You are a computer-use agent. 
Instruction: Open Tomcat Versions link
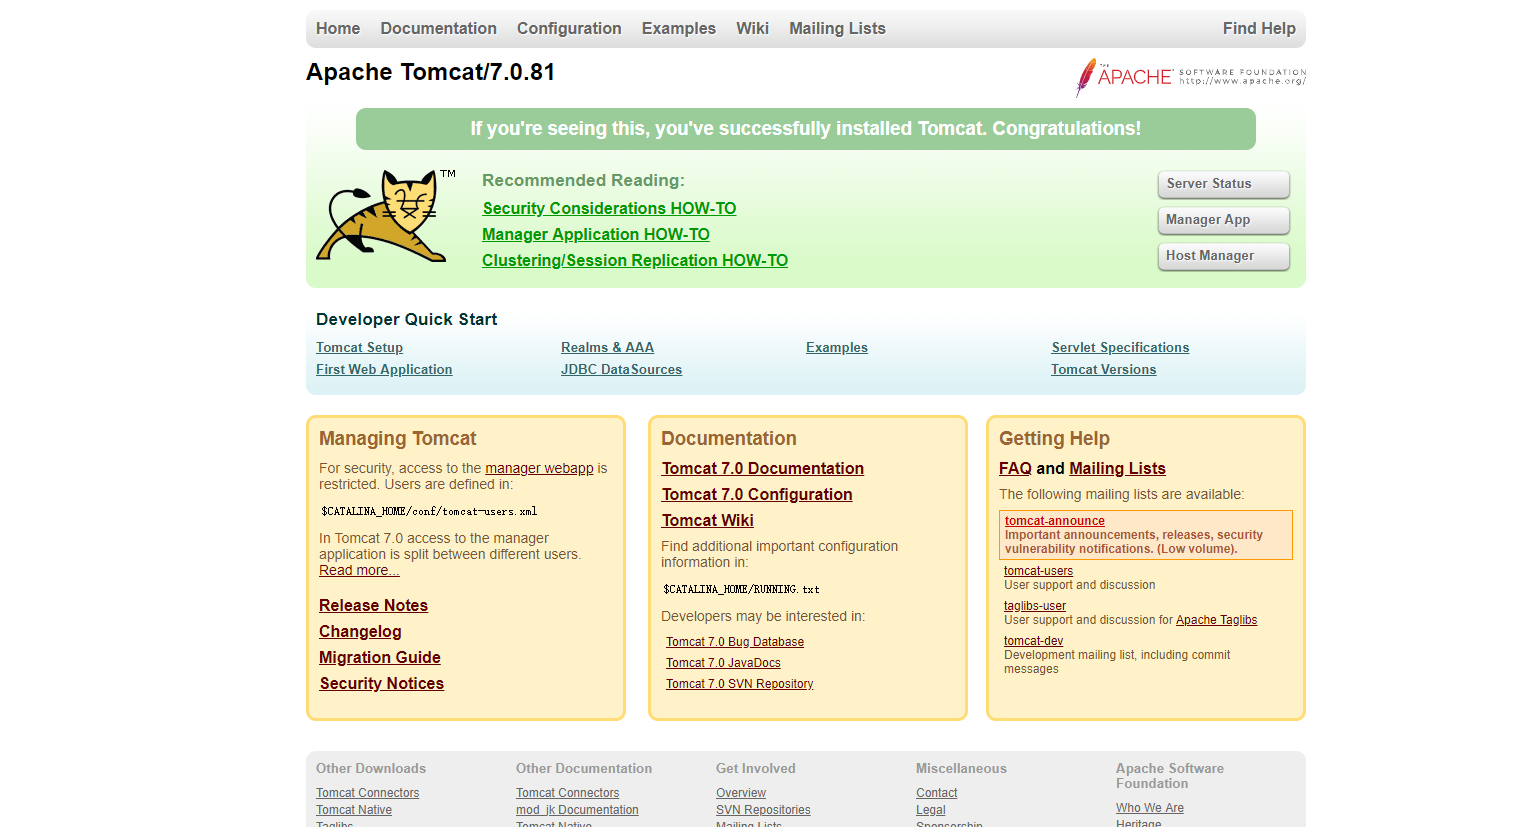[1103, 369]
